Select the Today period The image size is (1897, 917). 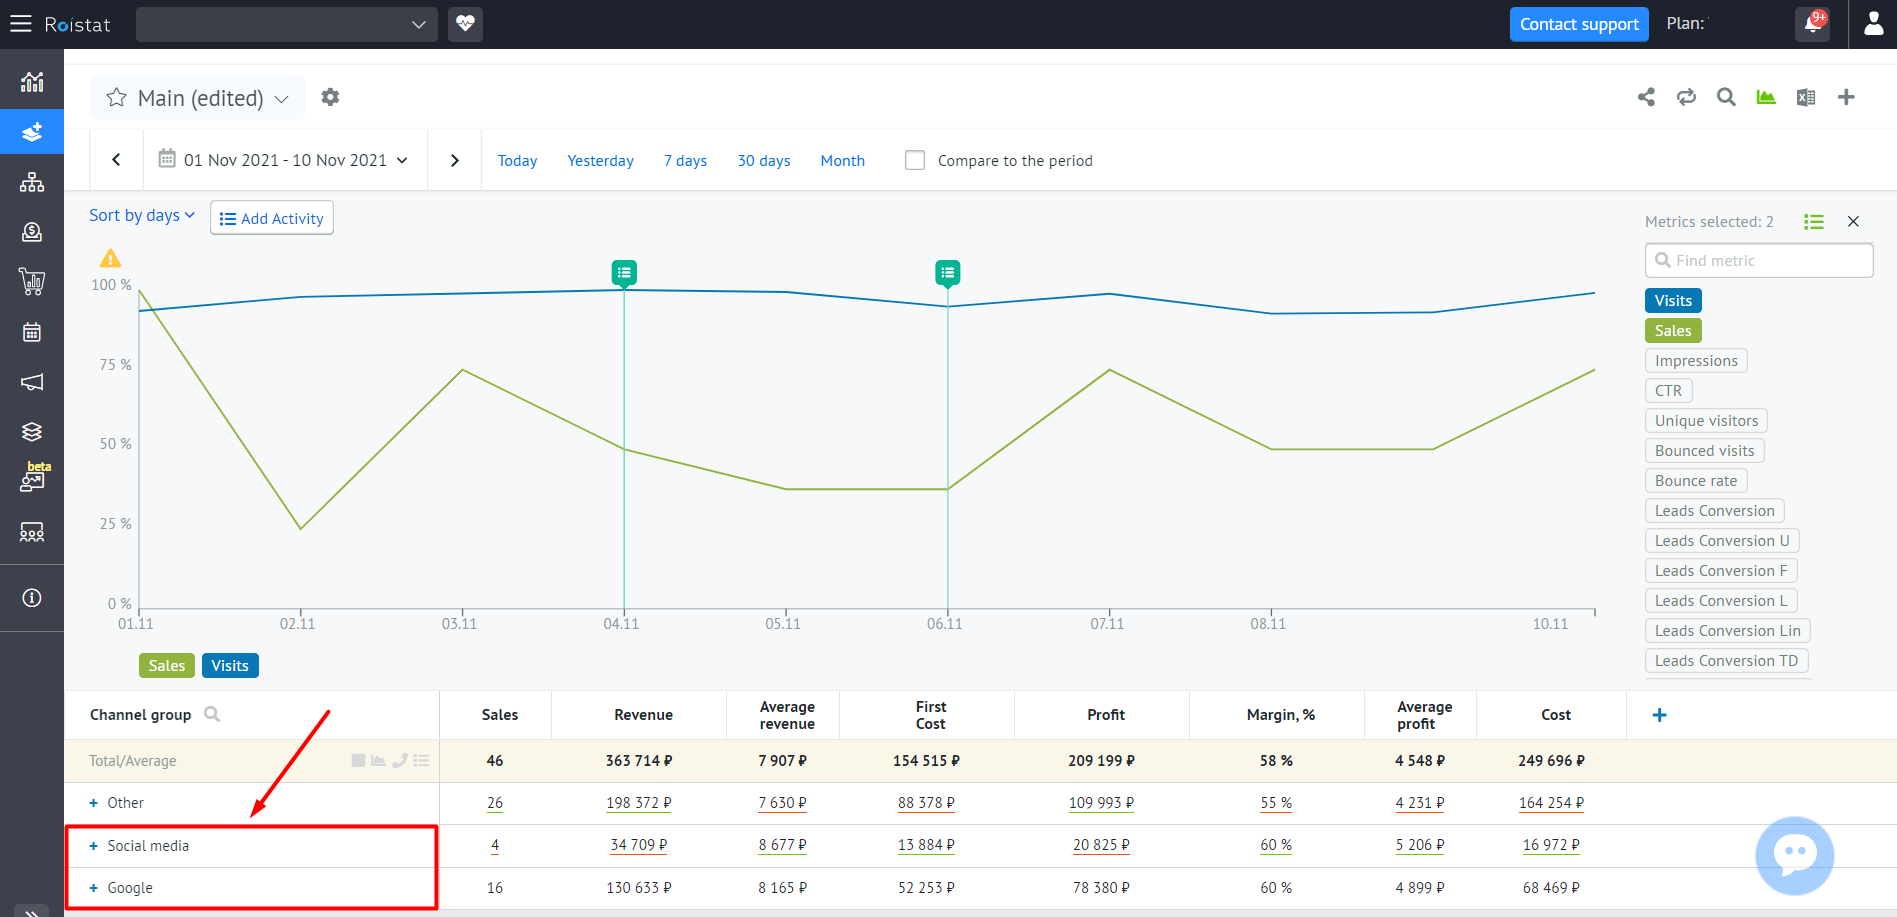(x=517, y=161)
